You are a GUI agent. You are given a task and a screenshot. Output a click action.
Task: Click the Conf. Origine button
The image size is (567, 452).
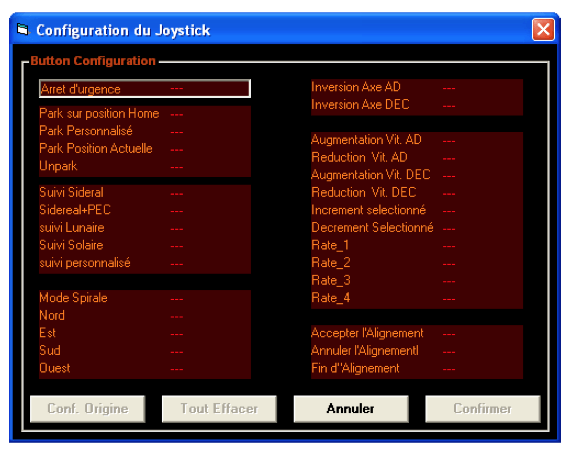tap(88, 409)
